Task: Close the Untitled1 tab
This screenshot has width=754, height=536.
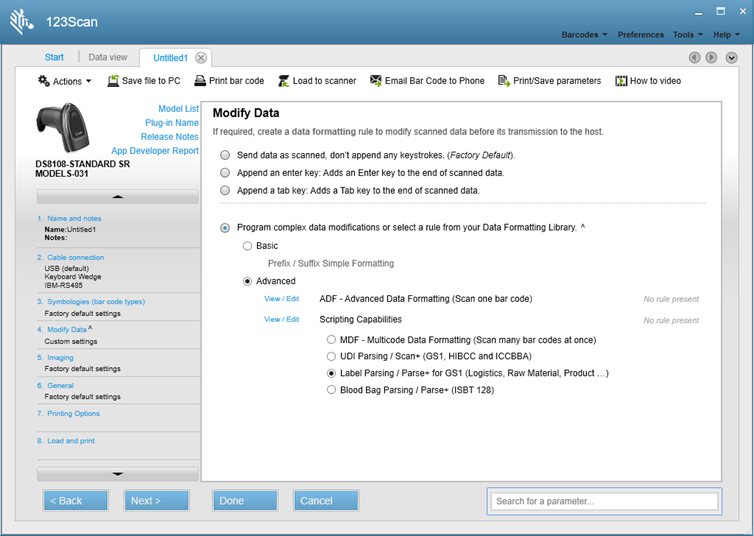Action: [201, 58]
